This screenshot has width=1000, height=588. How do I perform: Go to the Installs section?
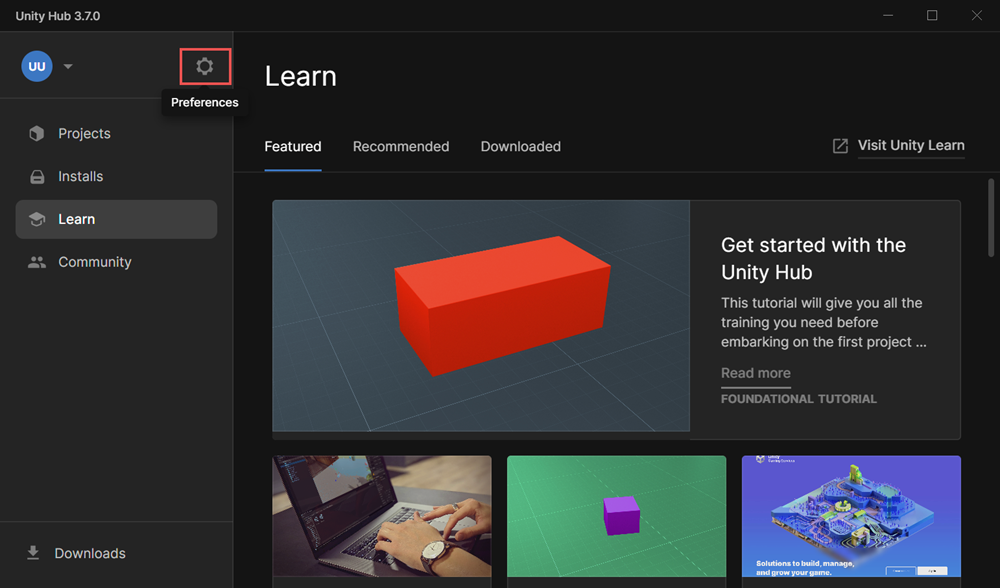click(x=116, y=177)
